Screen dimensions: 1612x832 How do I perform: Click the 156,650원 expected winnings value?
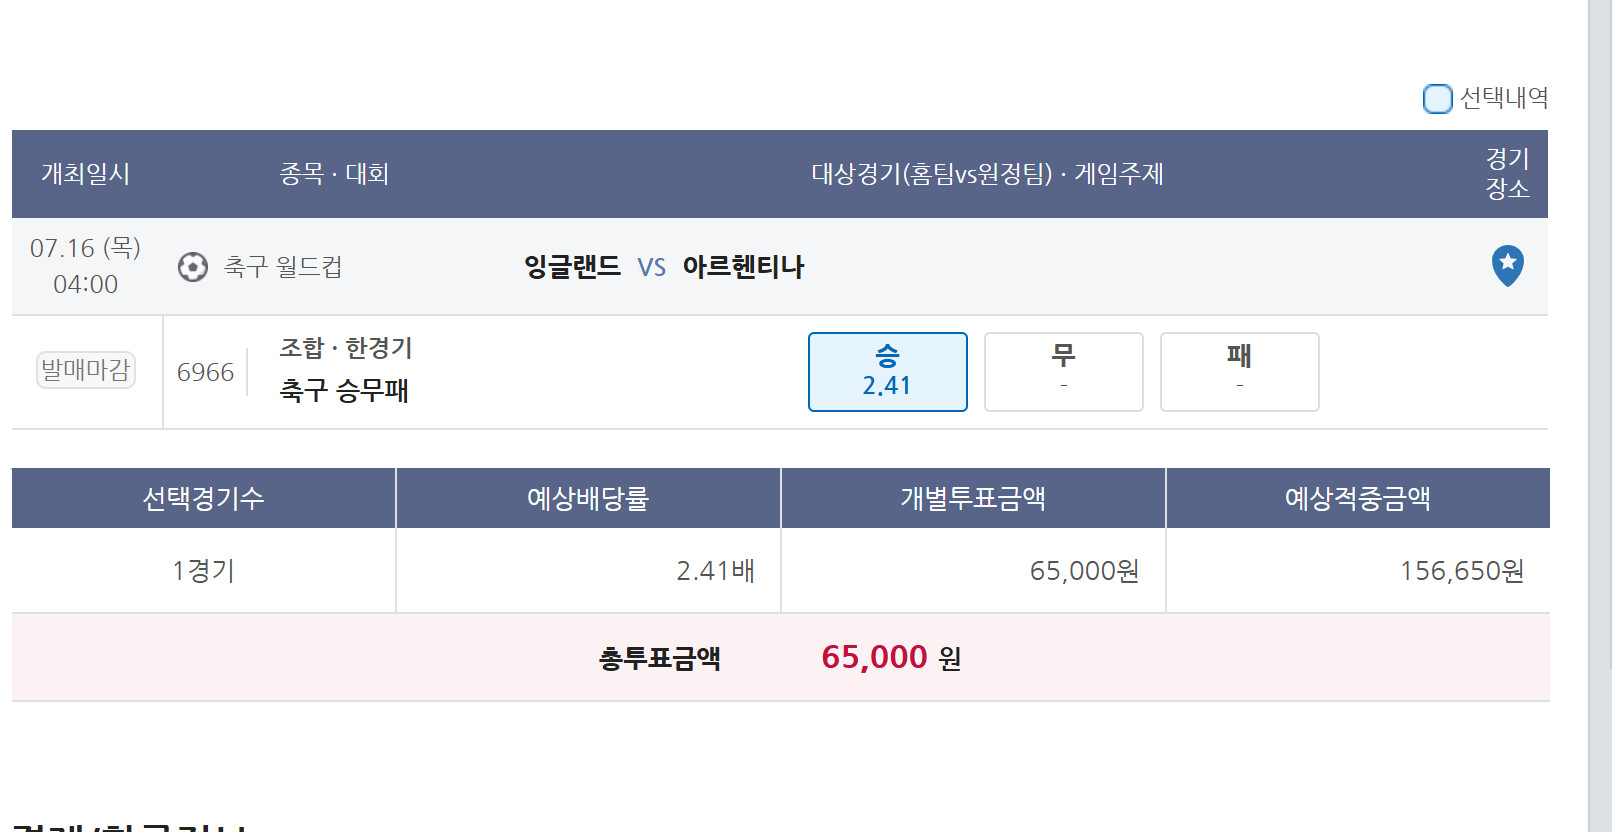pyautogui.click(x=1462, y=571)
